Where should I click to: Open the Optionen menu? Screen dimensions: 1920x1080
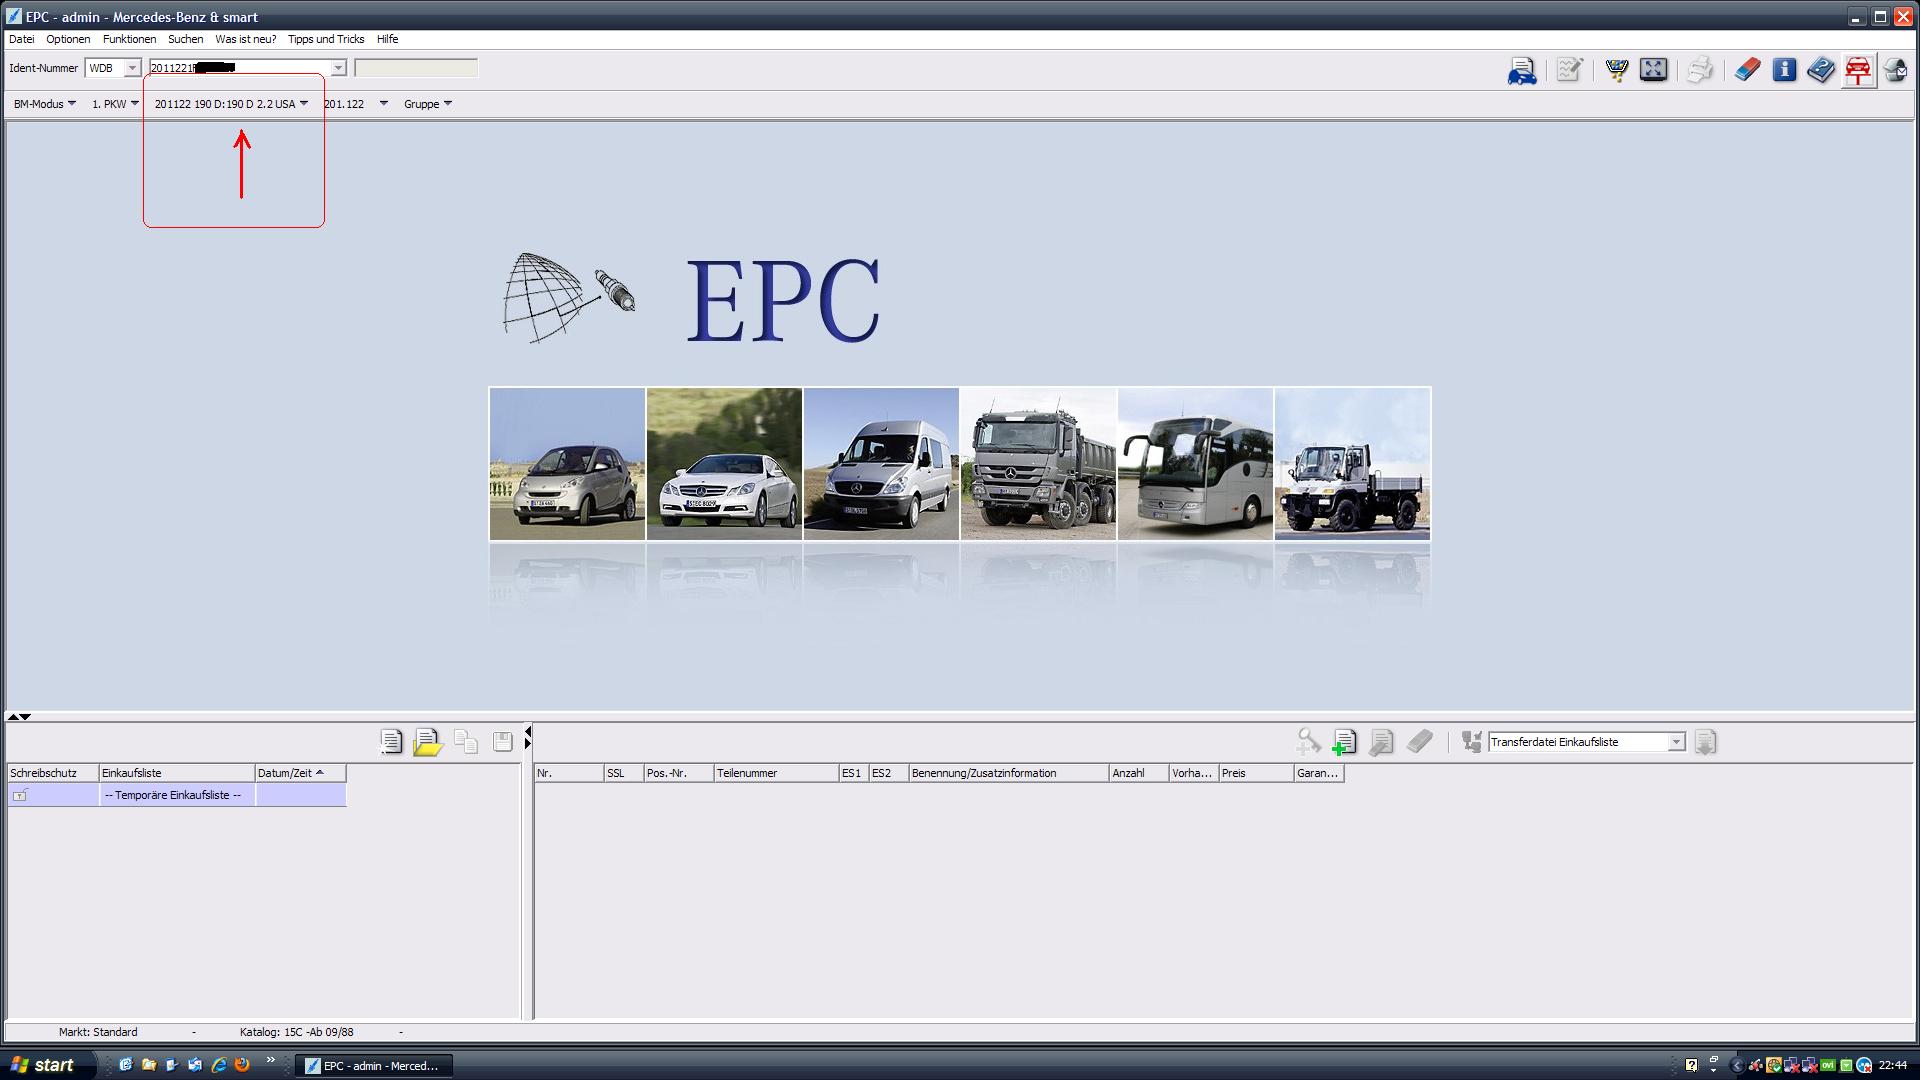[x=68, y=39]
